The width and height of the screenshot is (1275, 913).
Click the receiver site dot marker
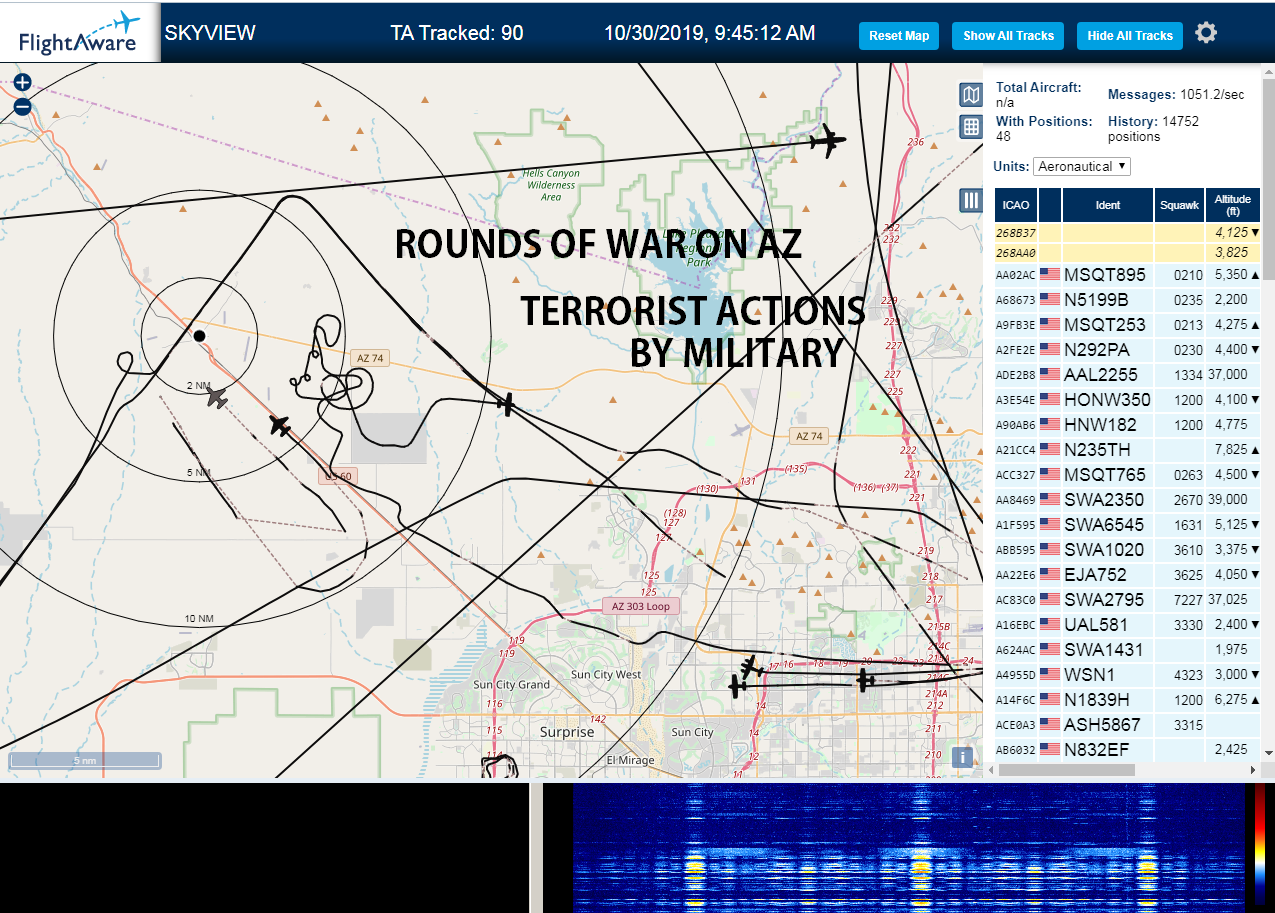[x=199, y=336]
